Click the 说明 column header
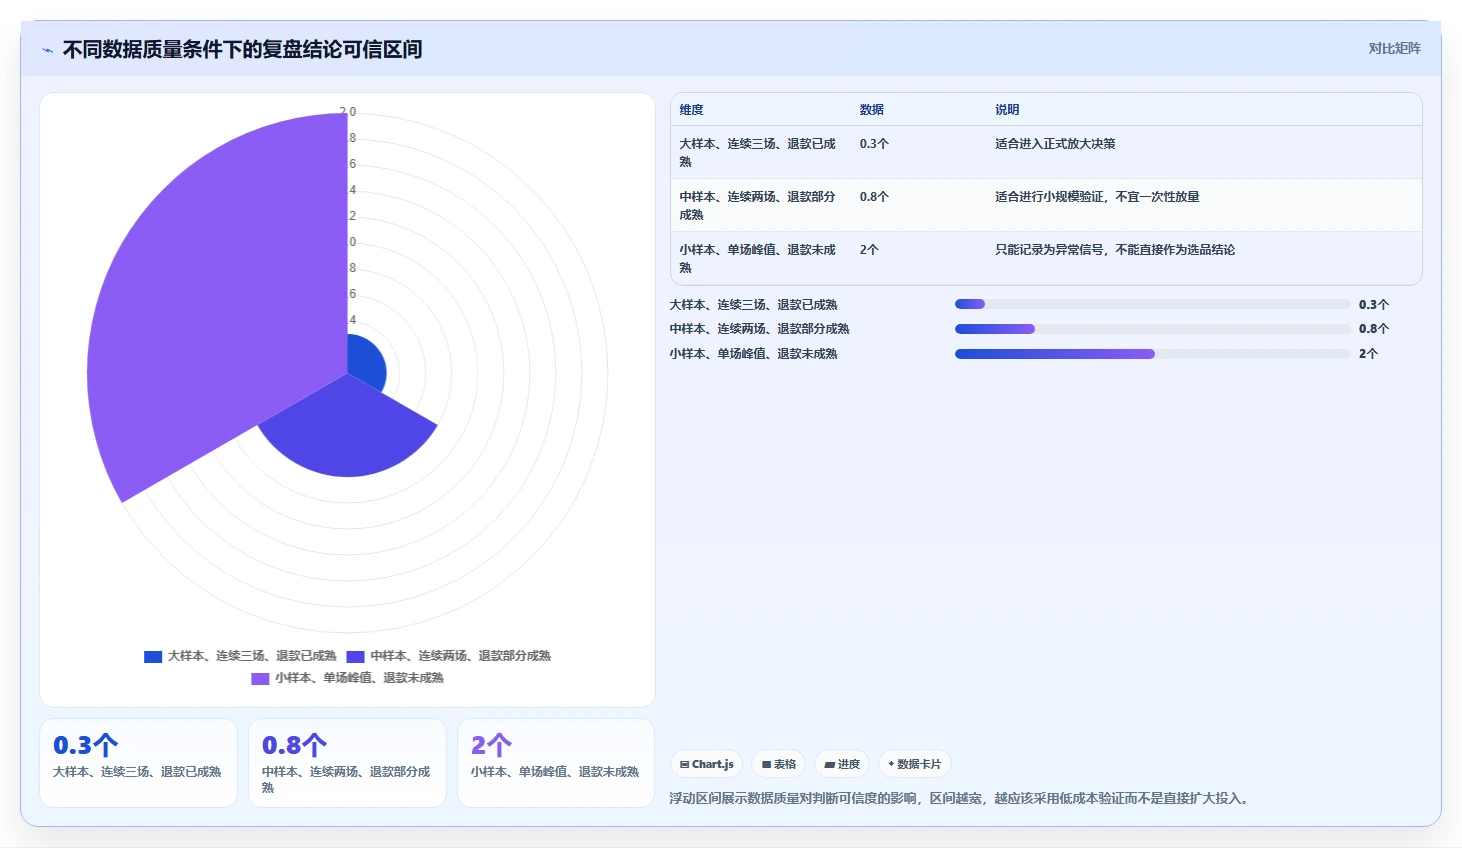Screen dimensions: 1462x848 coord(1007,110)
